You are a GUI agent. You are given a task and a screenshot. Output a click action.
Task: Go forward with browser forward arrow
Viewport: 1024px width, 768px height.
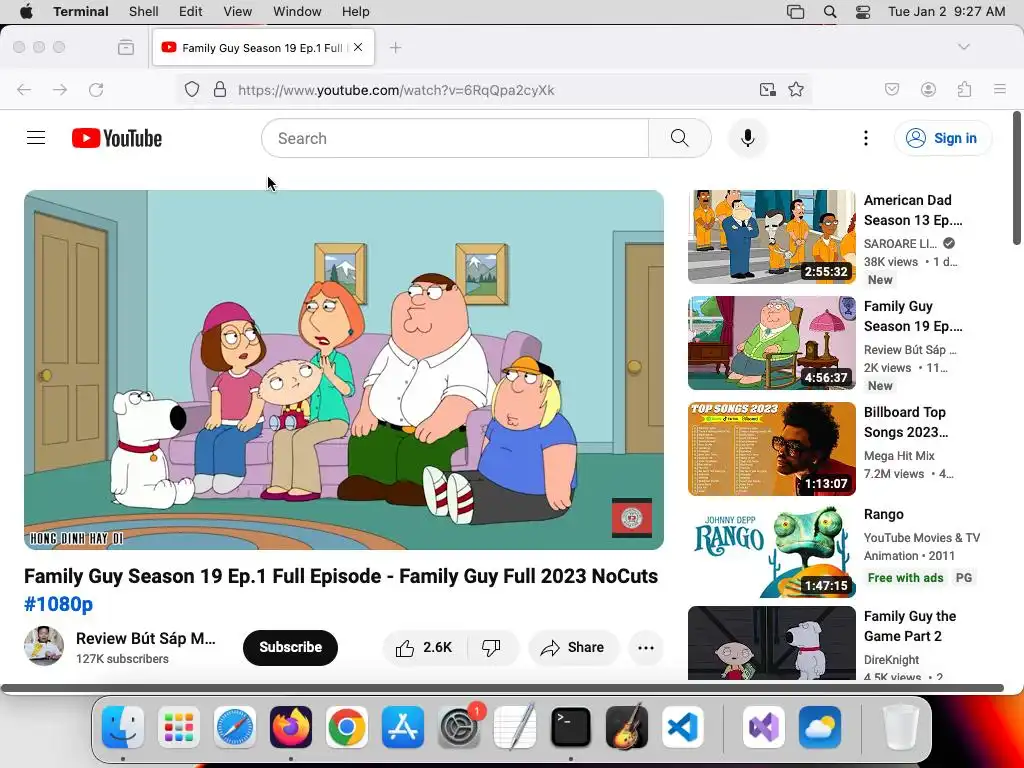click(60, 89)
